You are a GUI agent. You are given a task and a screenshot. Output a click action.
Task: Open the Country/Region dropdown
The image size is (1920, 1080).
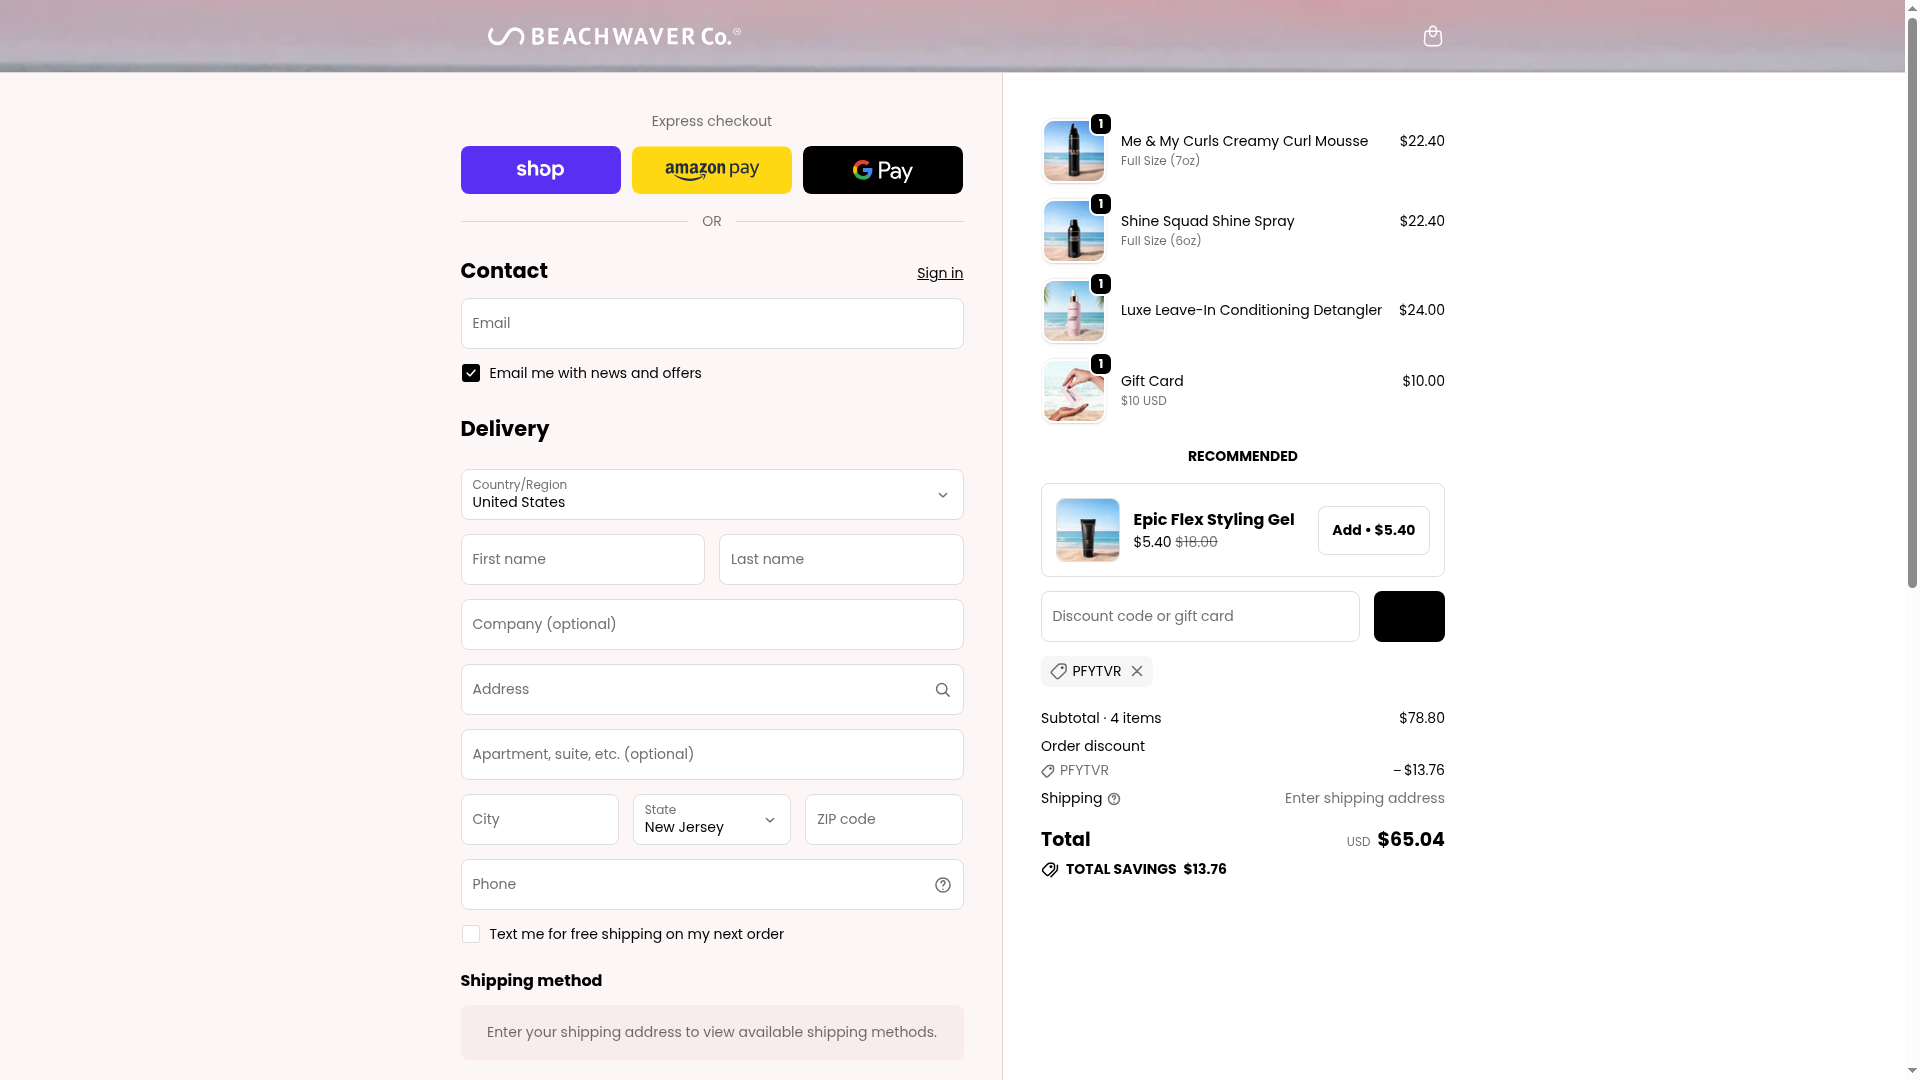pyautogui.click(x=711, y=495)
